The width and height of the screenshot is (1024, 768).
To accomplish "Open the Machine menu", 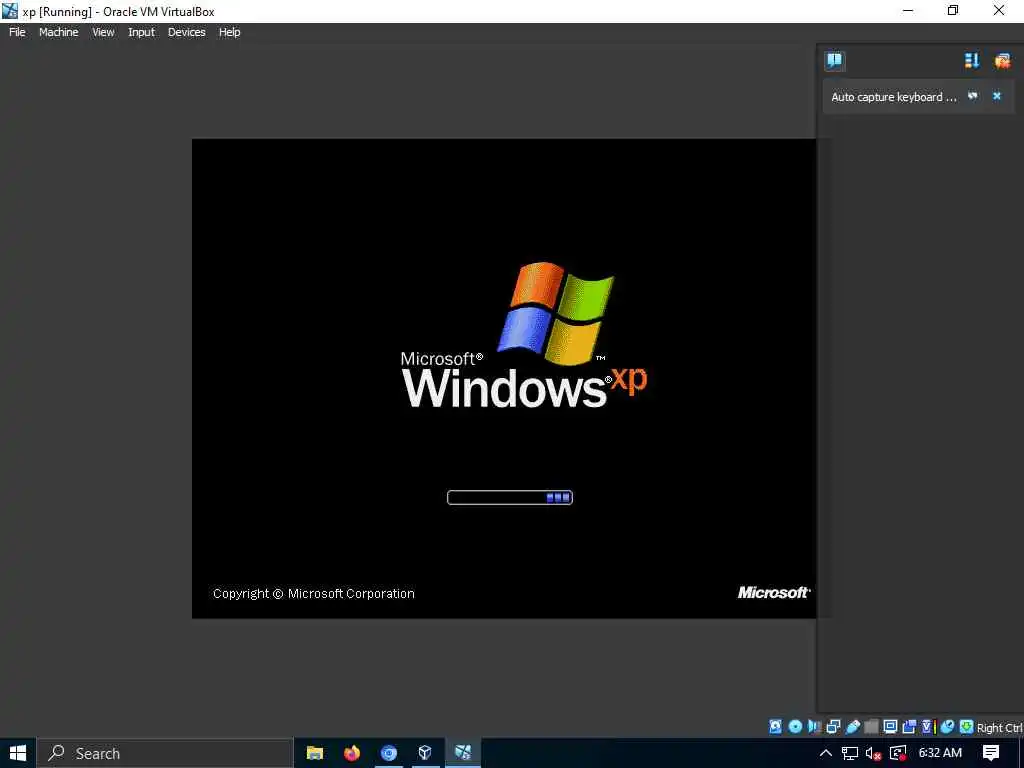I will click(x=59, y=32).
